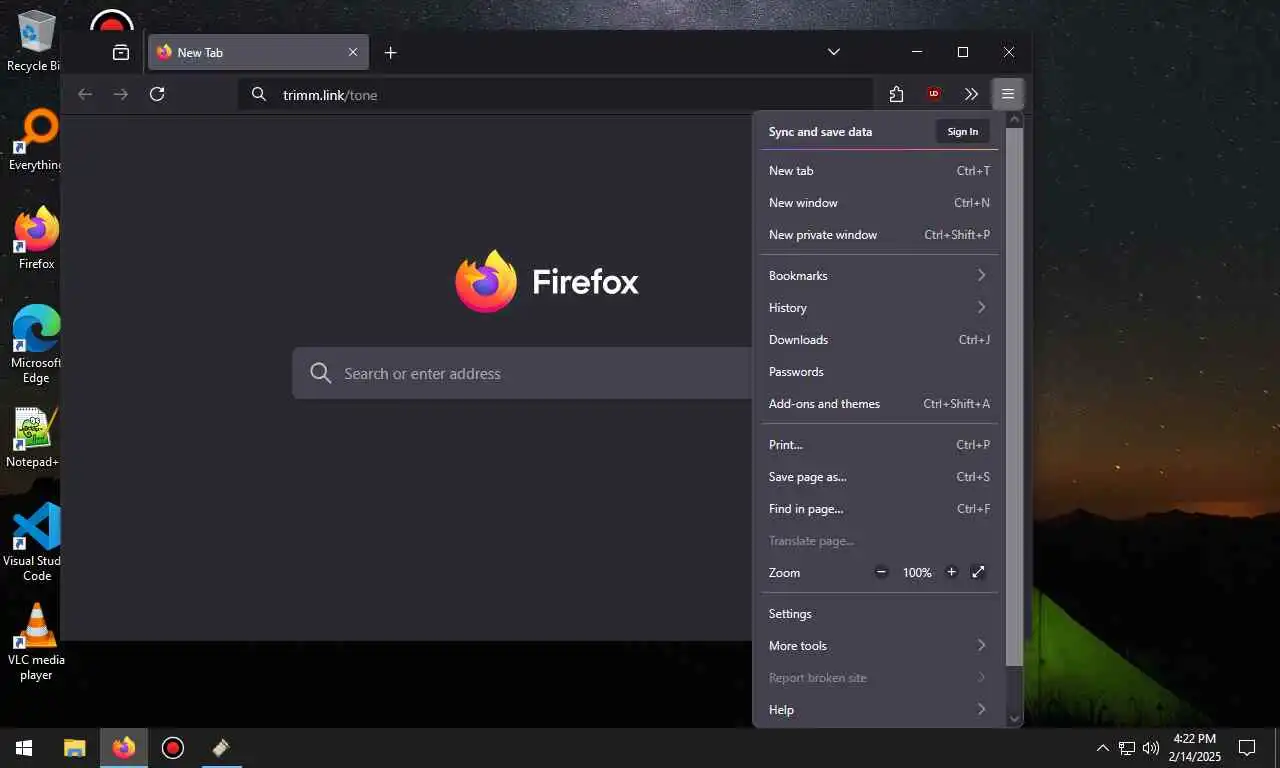Select the Microsoft Edge desktop shortcut
The height and width of the screenshot is (768, 1280).
click(36, 345)
